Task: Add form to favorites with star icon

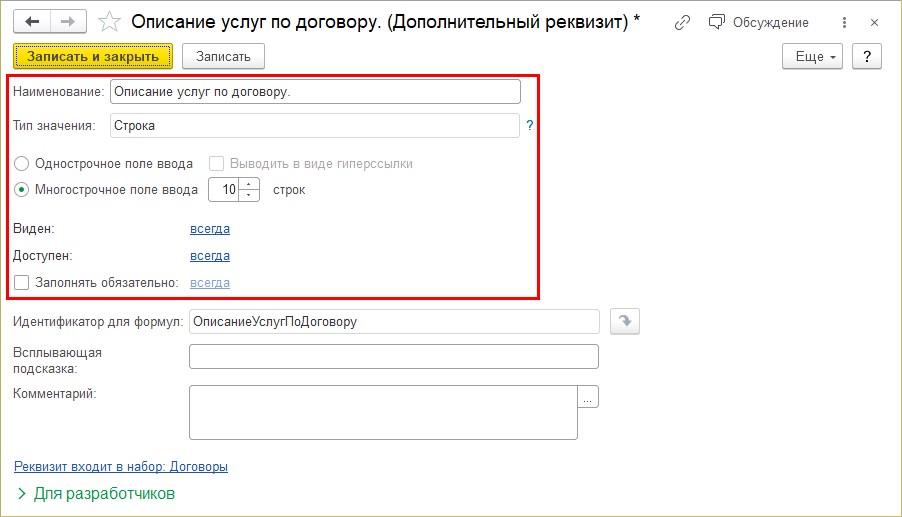Action: click(x=112, y=21)
